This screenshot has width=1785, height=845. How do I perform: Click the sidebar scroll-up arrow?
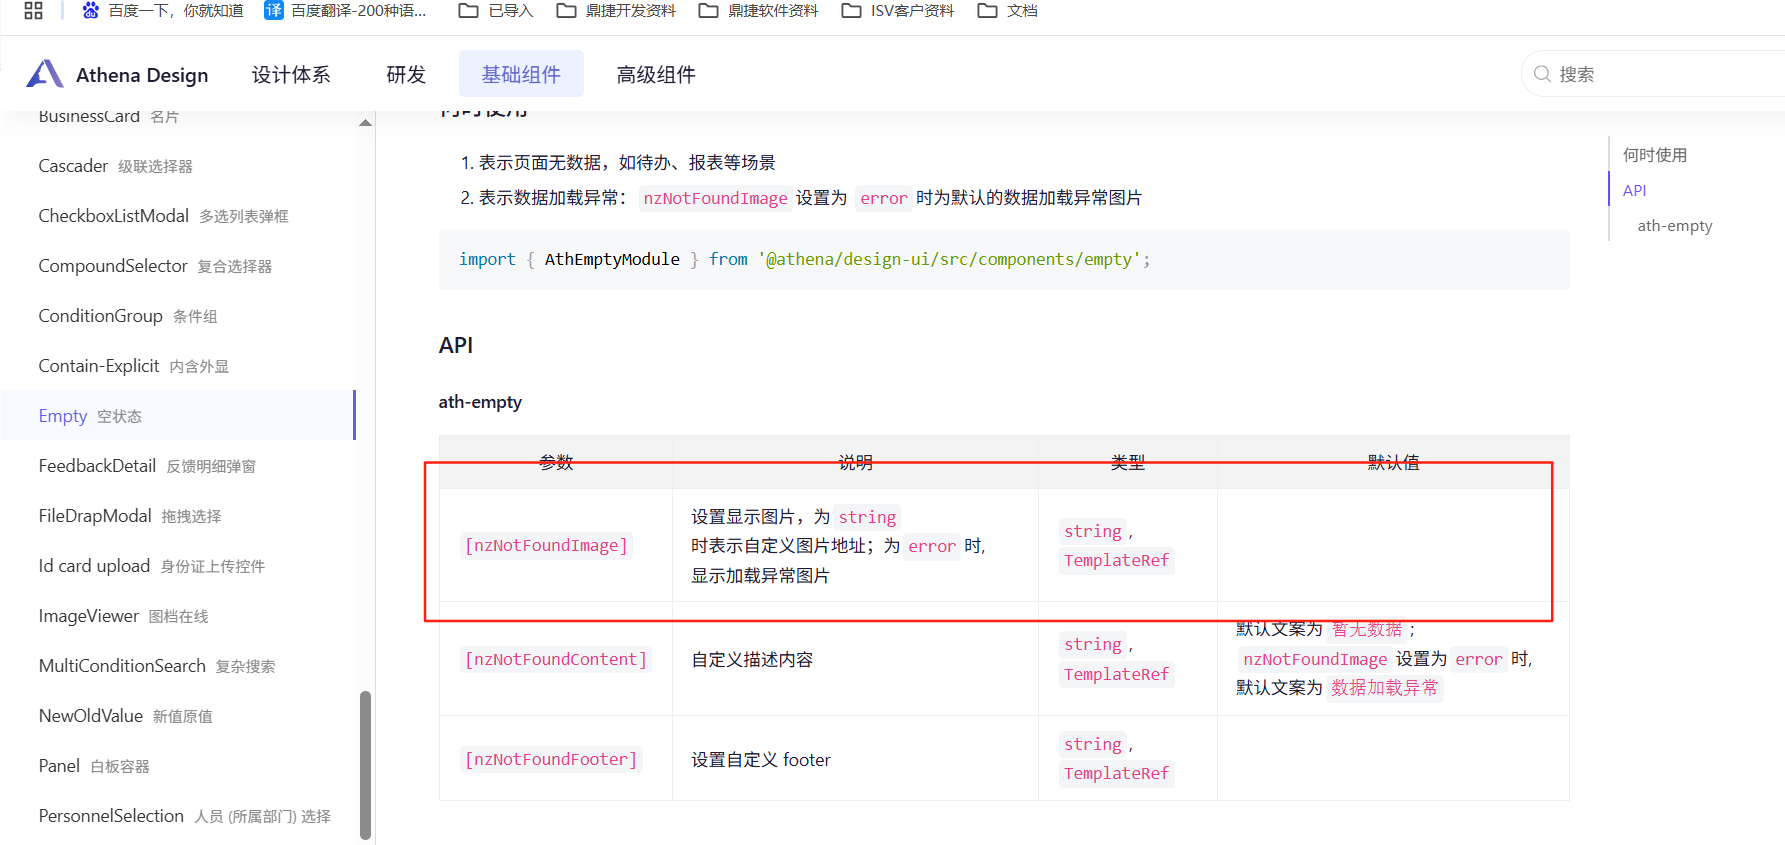coord(365,123)
